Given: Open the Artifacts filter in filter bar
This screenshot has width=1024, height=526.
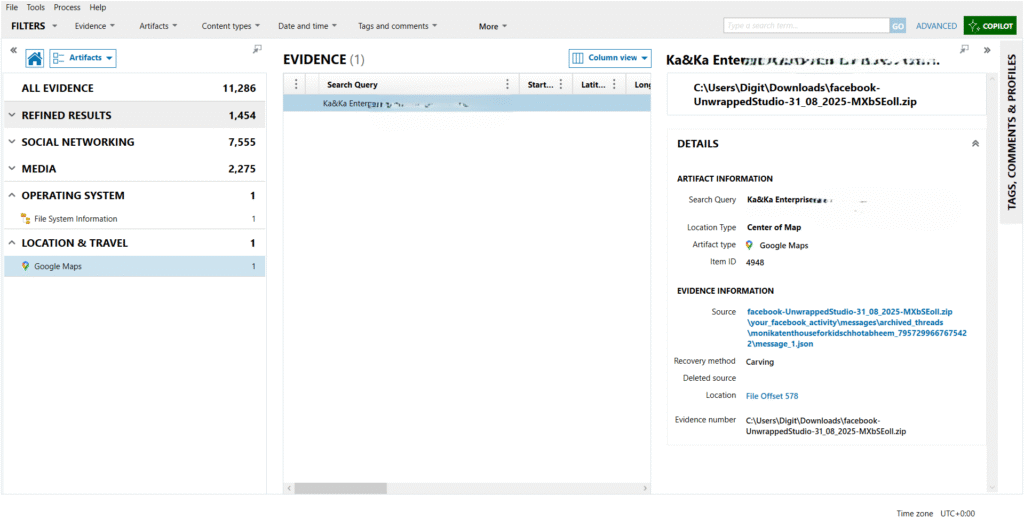Looking at the screenshot, I should point(159,26).
